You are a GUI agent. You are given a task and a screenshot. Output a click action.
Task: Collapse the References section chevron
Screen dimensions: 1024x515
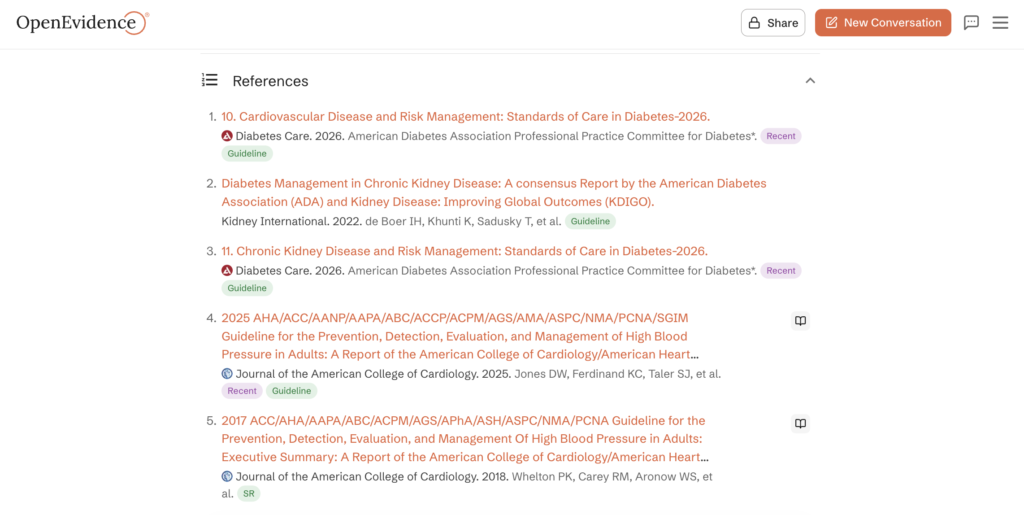pos(810,80)
